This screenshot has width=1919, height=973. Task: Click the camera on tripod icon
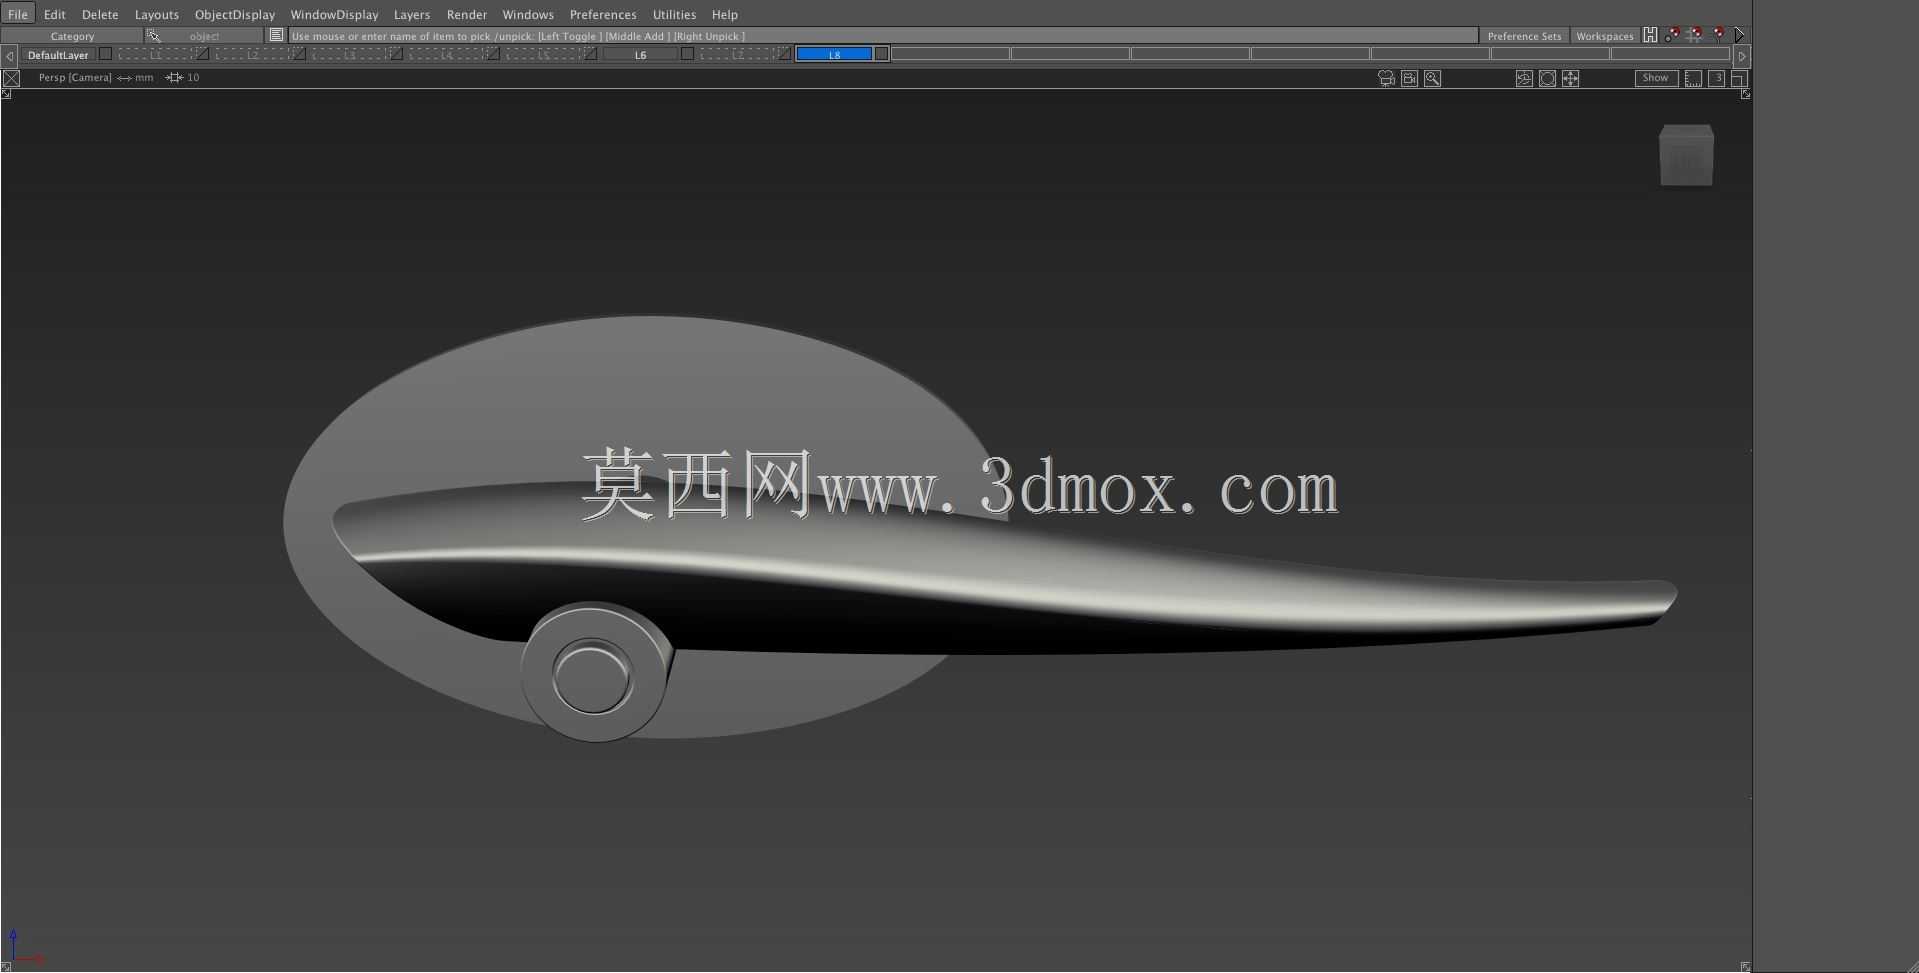pyautogui.click(x=1386, y=78)
